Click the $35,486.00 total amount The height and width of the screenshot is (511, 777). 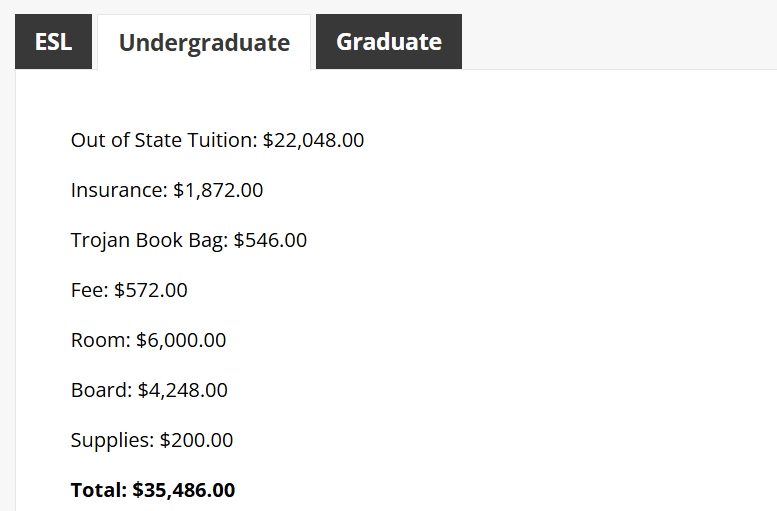point(184,490)
